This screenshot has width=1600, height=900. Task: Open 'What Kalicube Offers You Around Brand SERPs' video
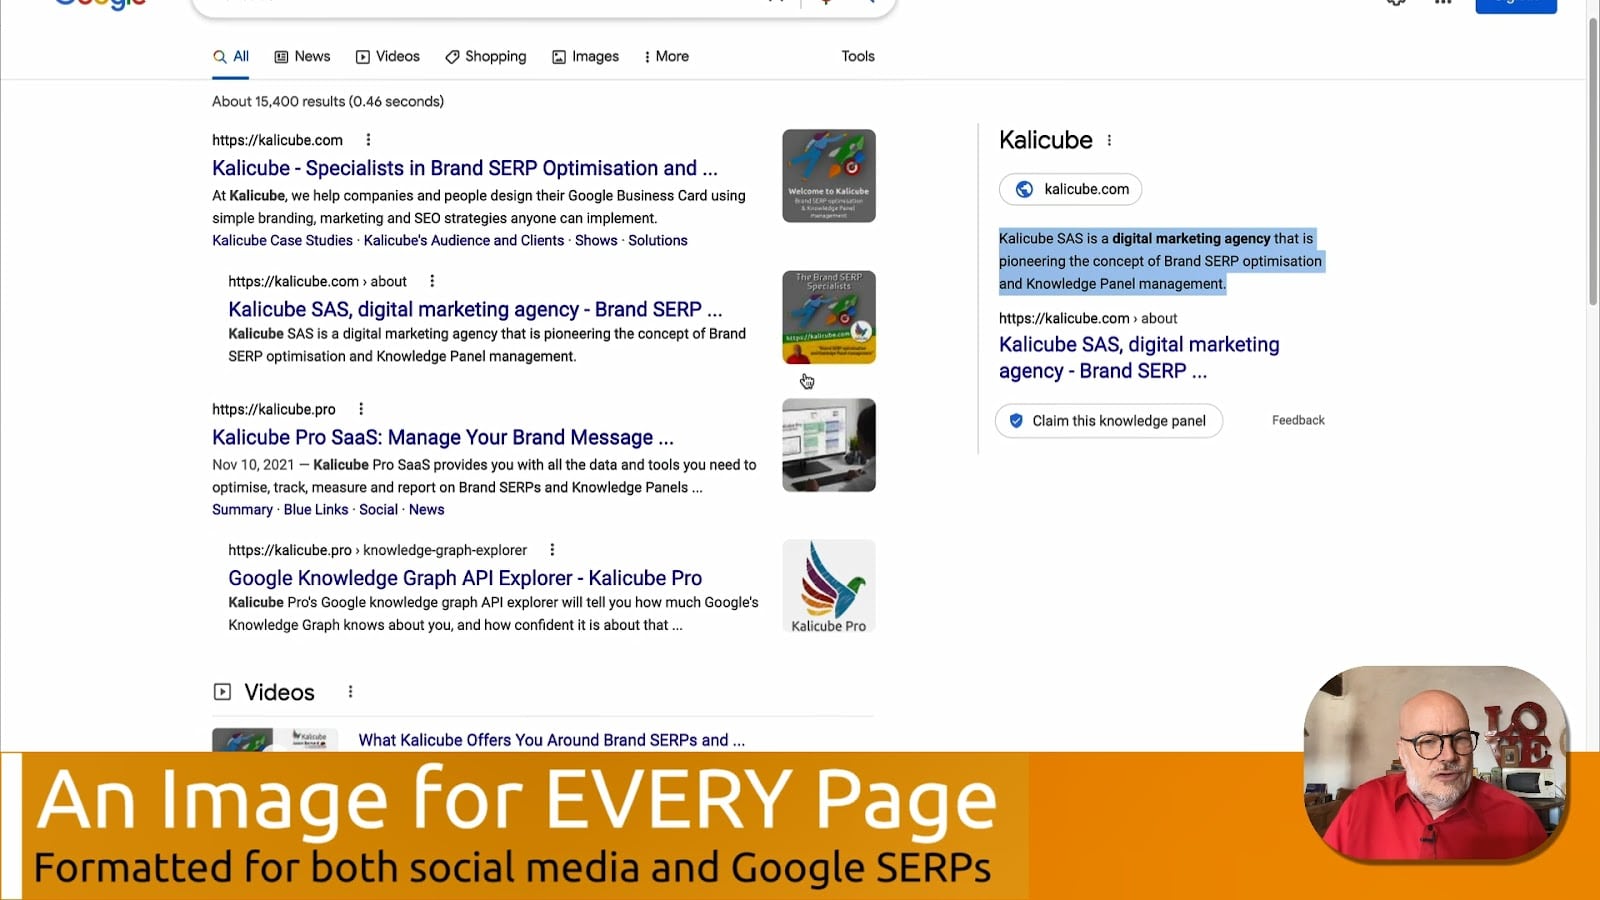(552, 740)
